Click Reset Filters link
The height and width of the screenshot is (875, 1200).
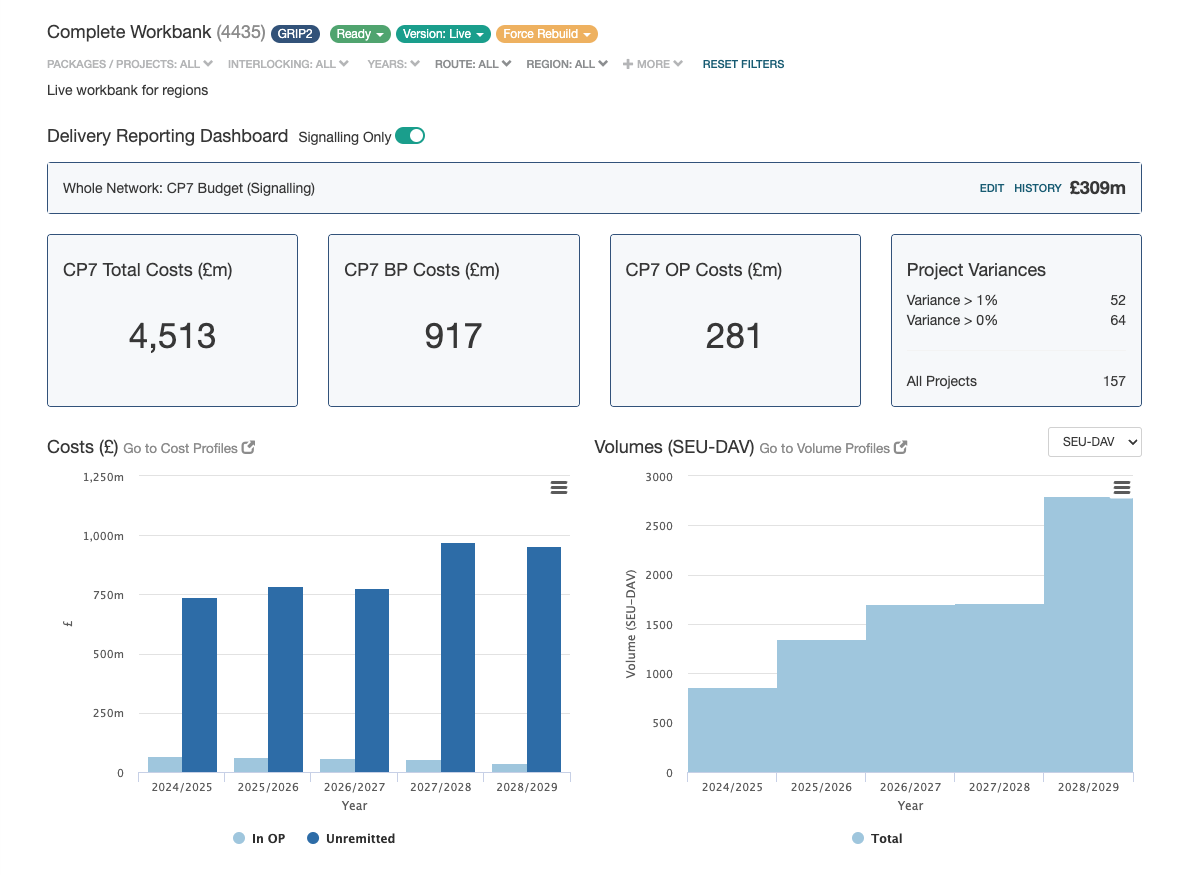[743, 64]
